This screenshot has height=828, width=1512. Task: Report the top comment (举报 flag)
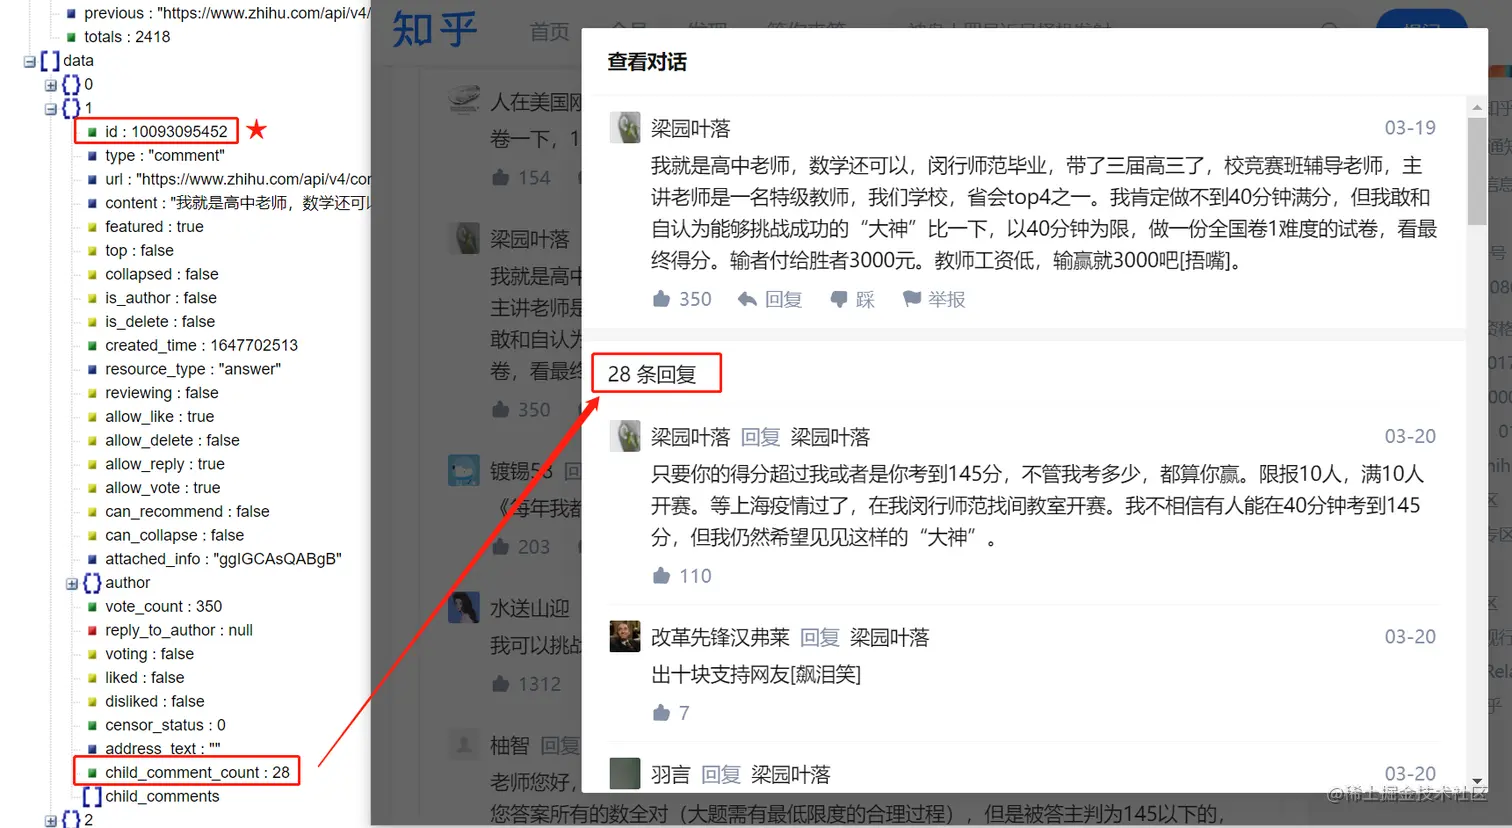pyautogui.click(x=934, y=300)
